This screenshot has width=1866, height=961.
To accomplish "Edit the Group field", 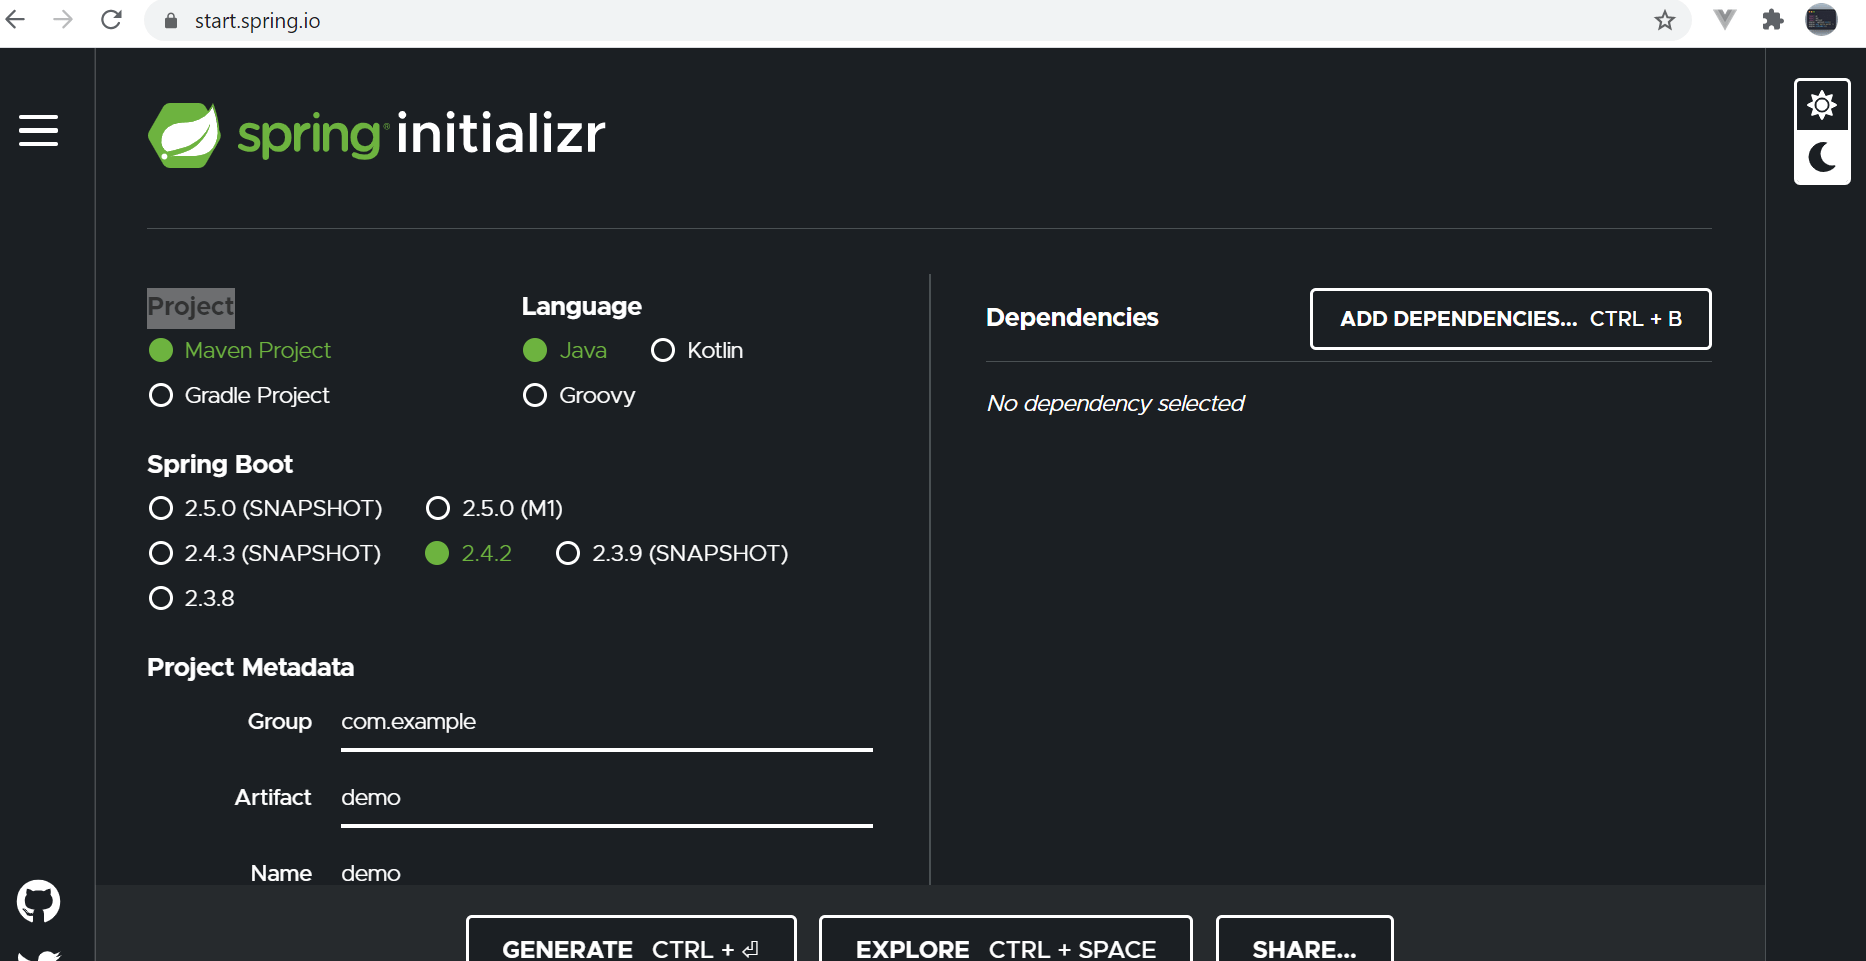I will coord(607,722).
